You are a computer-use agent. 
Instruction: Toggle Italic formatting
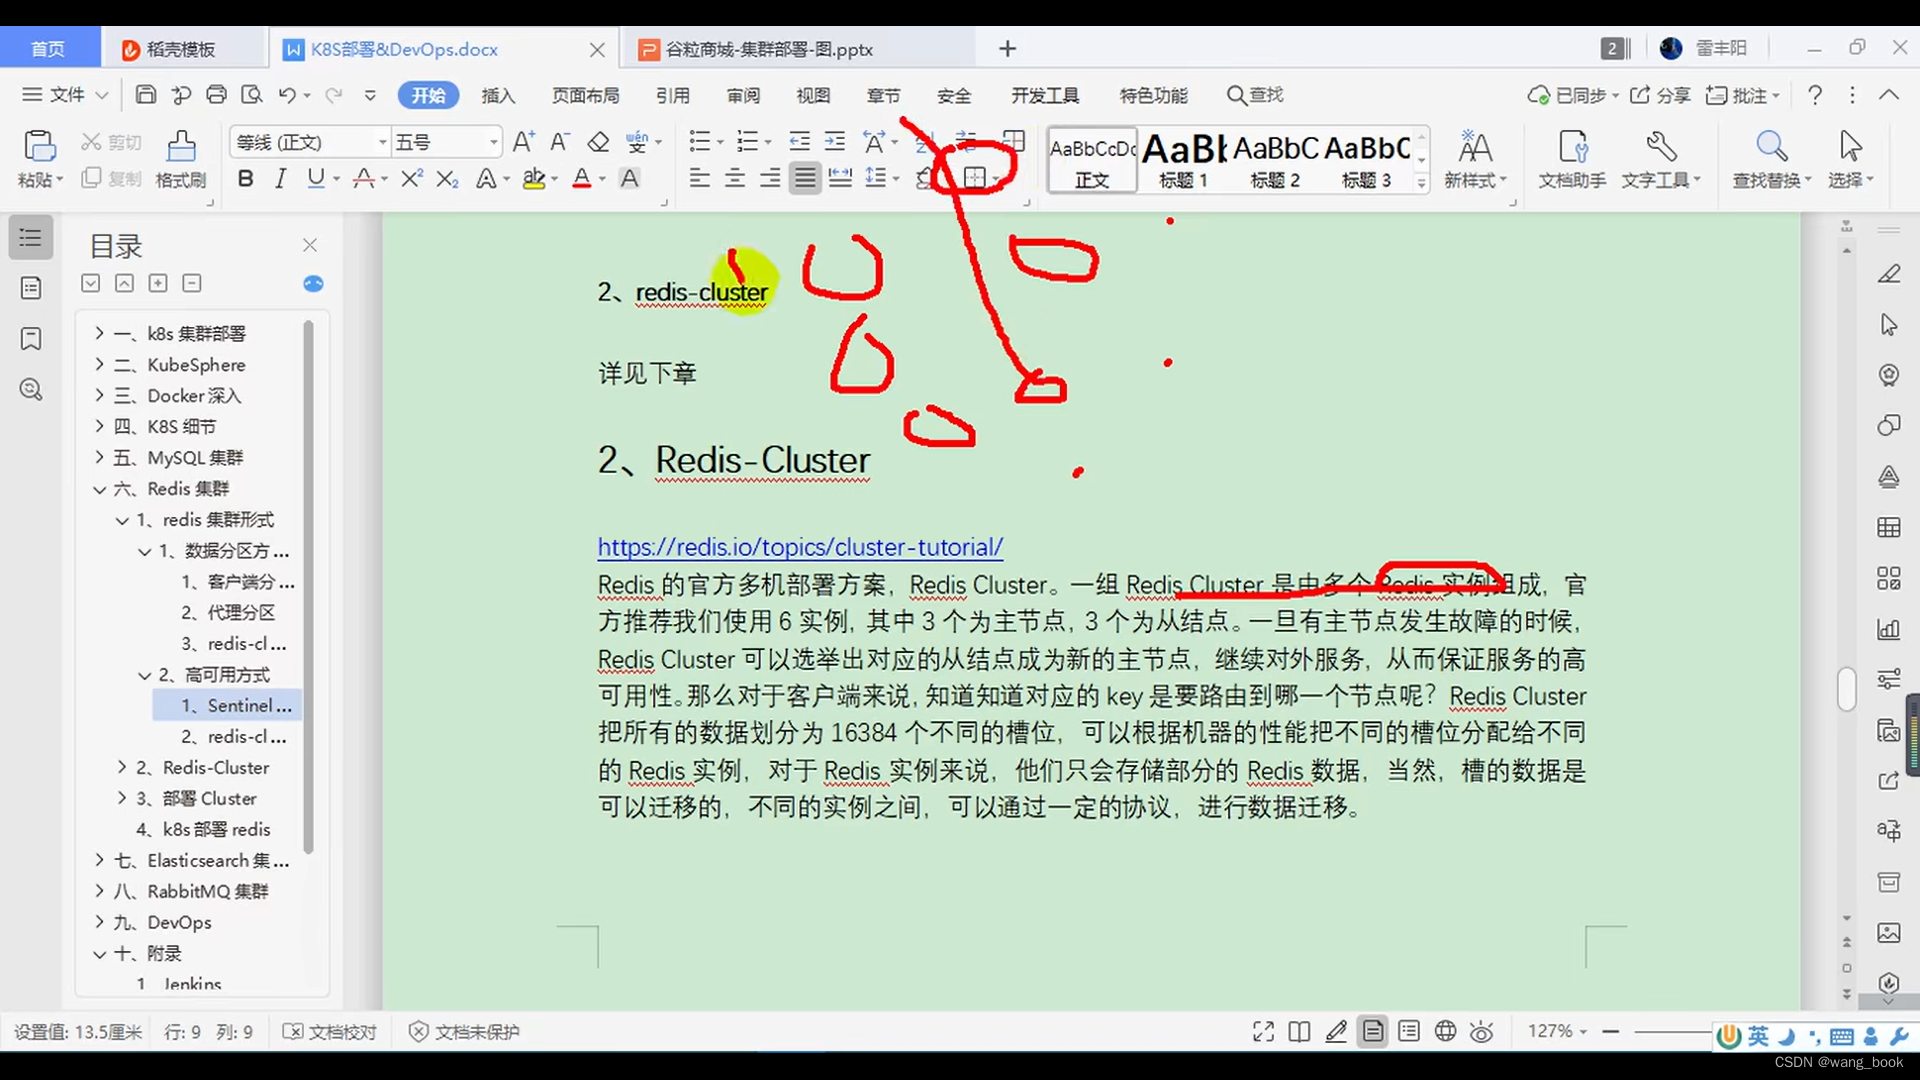click(280, 179)
